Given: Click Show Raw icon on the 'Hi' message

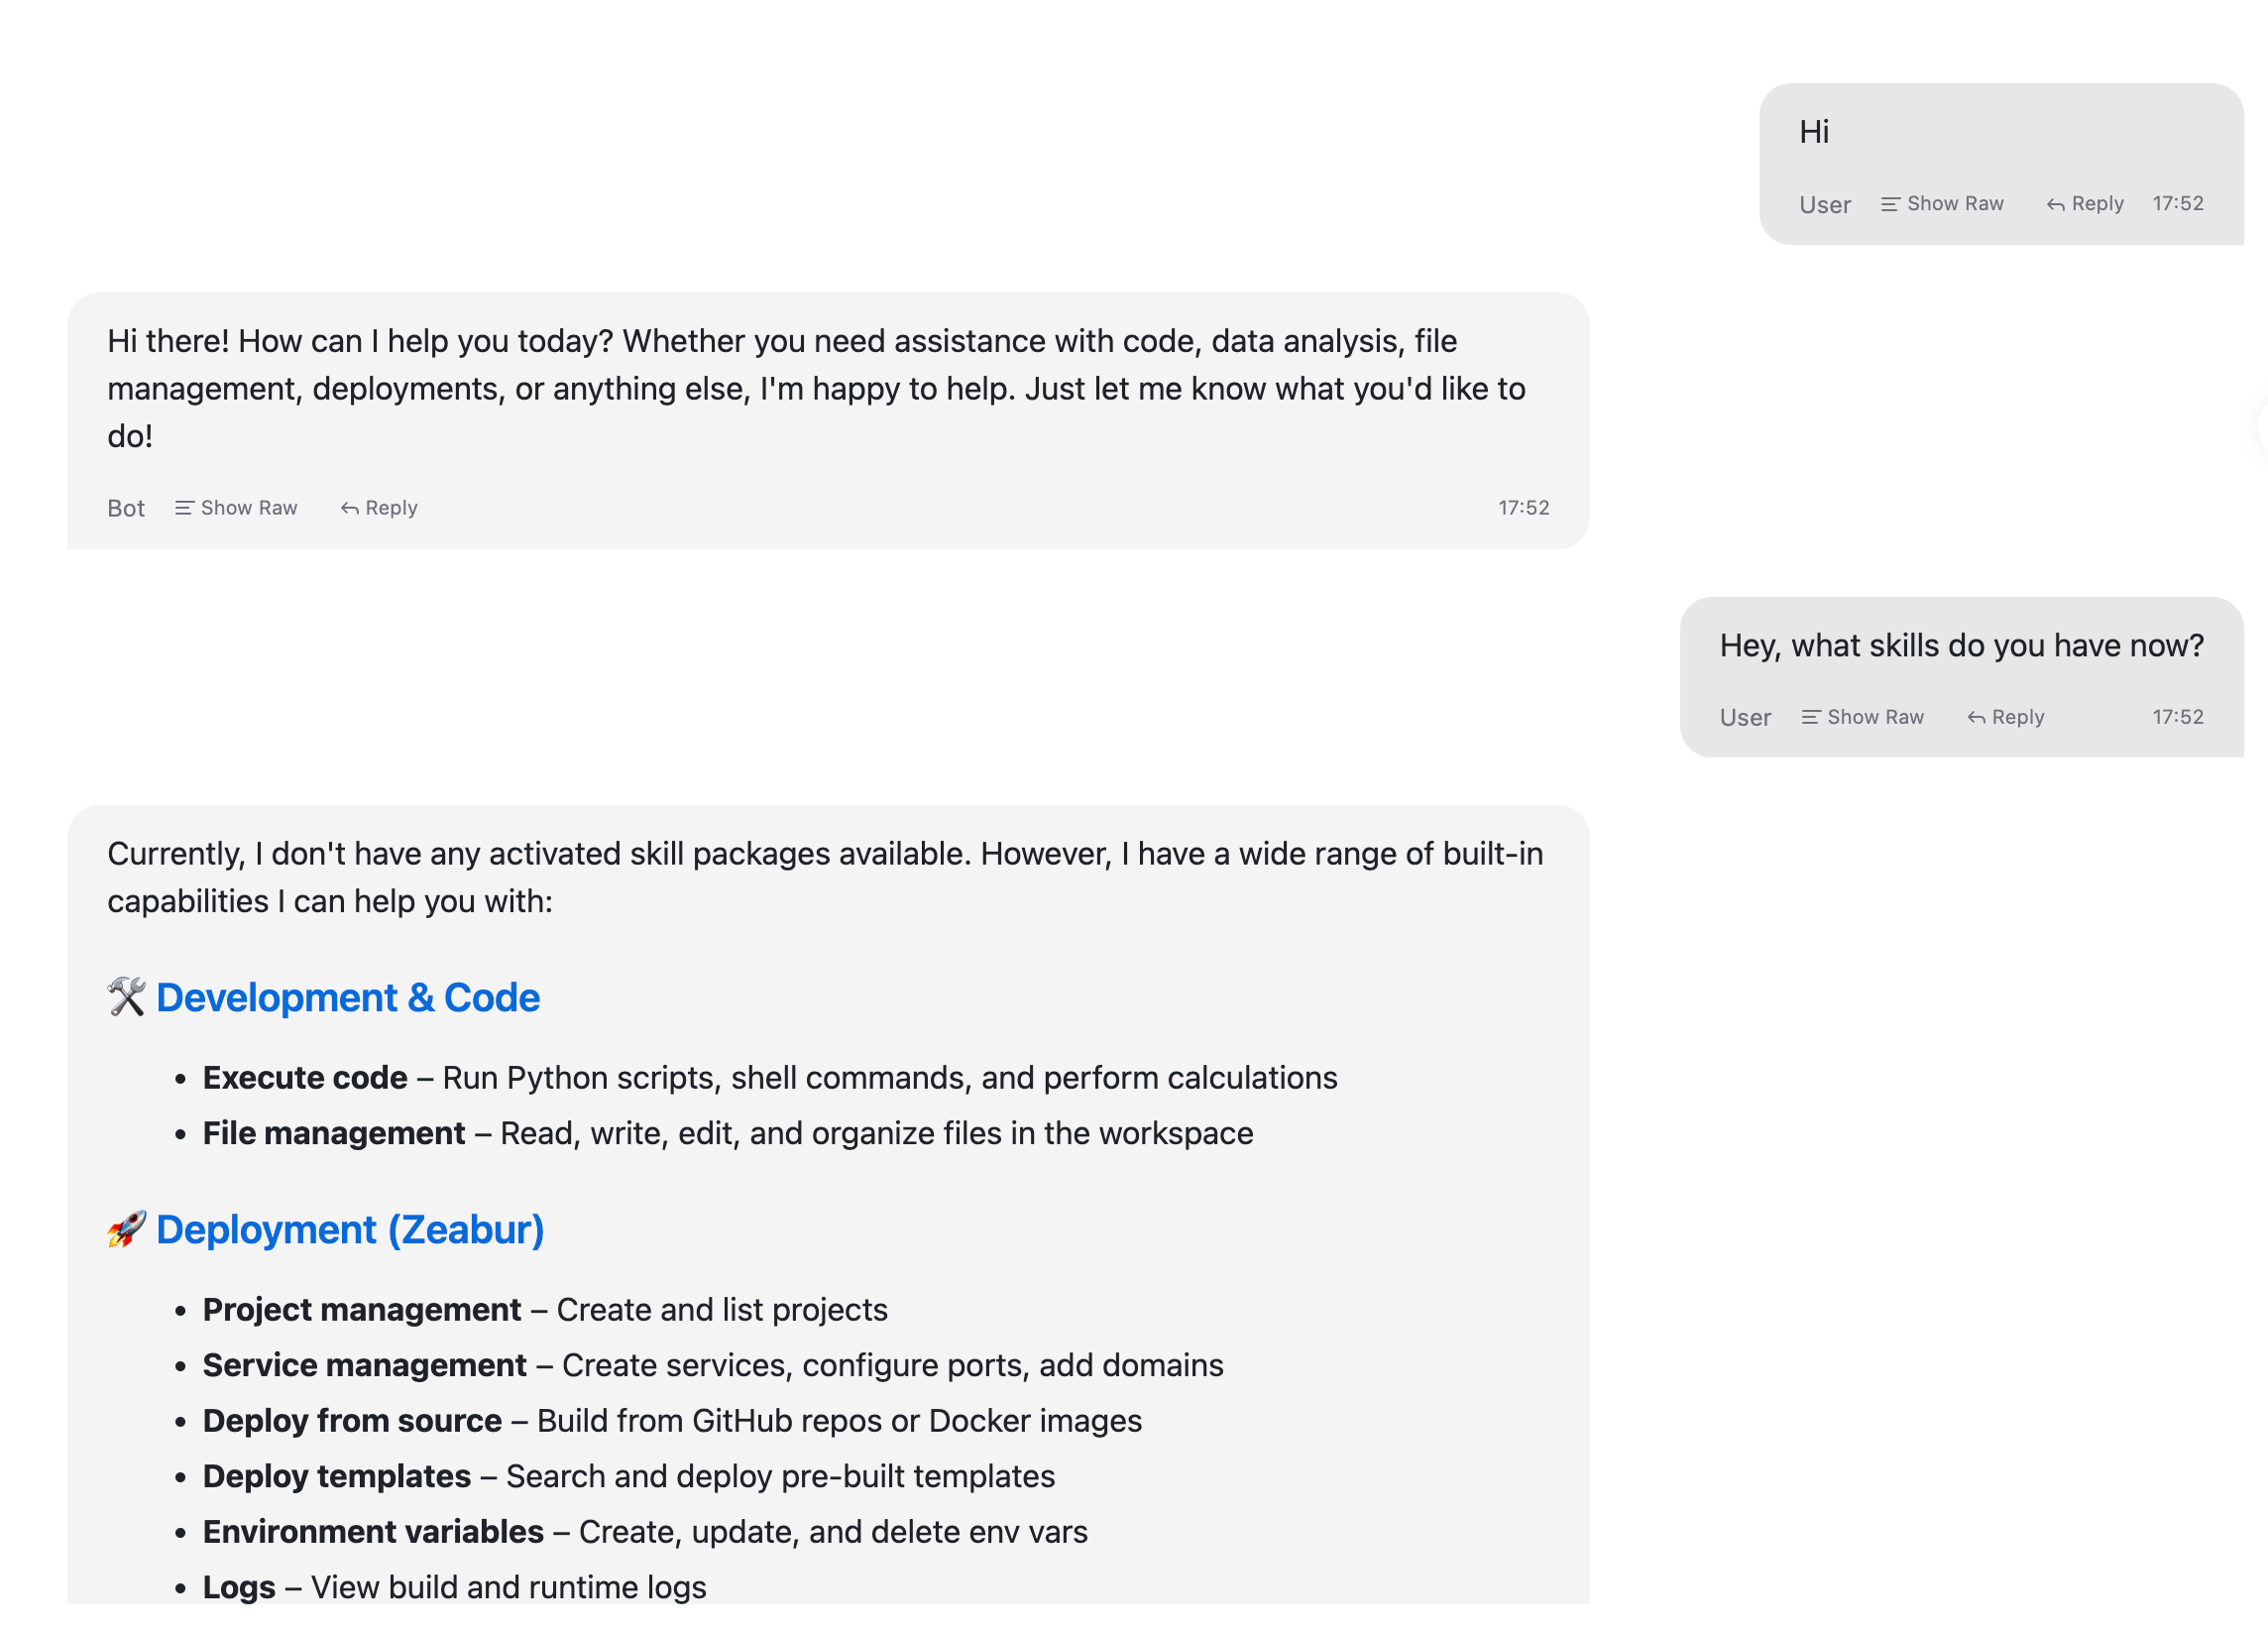Looking at the screenshot, I should 1889,204.
